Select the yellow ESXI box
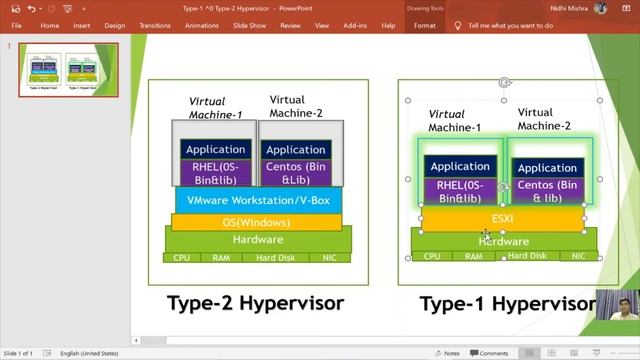The width and height of the screenshot is (640, 360). click(502, 219)
